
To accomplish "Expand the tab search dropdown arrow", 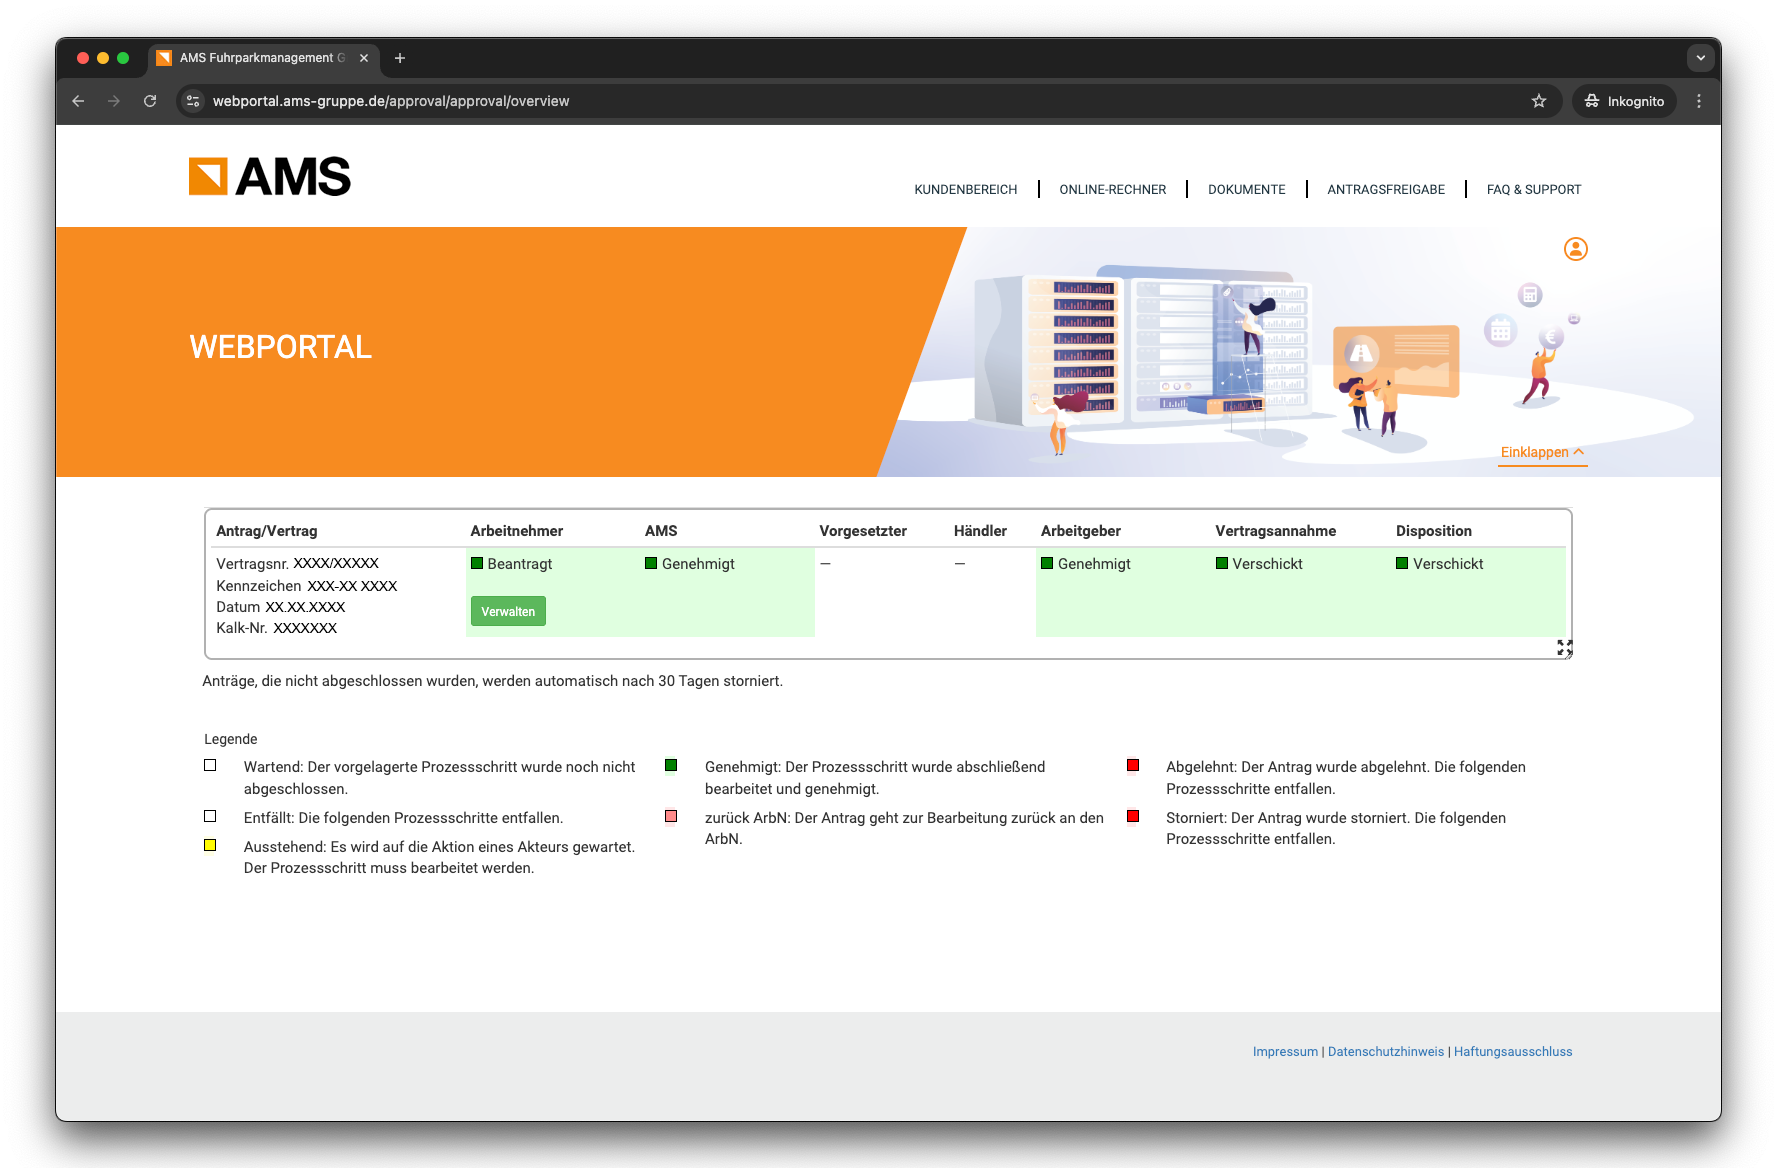I will [1700, 58].
